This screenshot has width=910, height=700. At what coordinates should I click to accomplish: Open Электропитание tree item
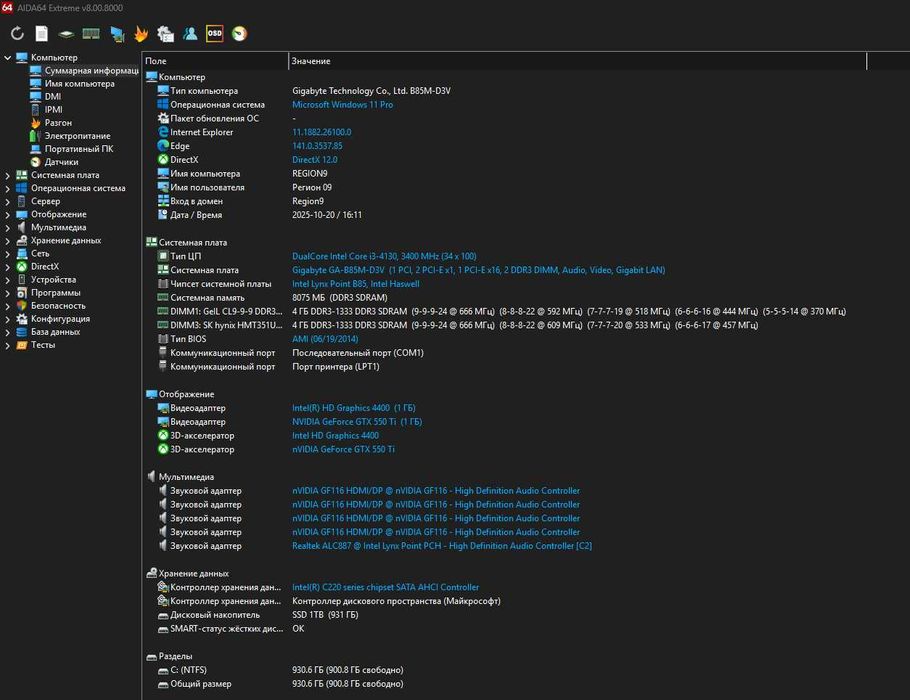click(77, 136)
